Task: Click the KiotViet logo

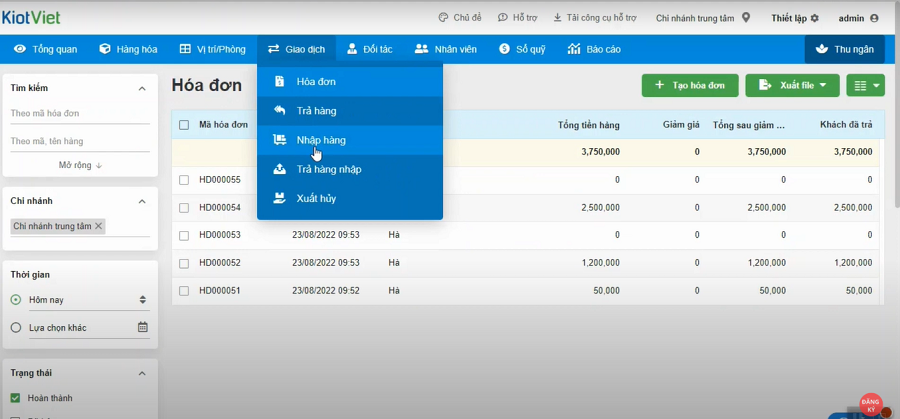Action: (31, 18)
